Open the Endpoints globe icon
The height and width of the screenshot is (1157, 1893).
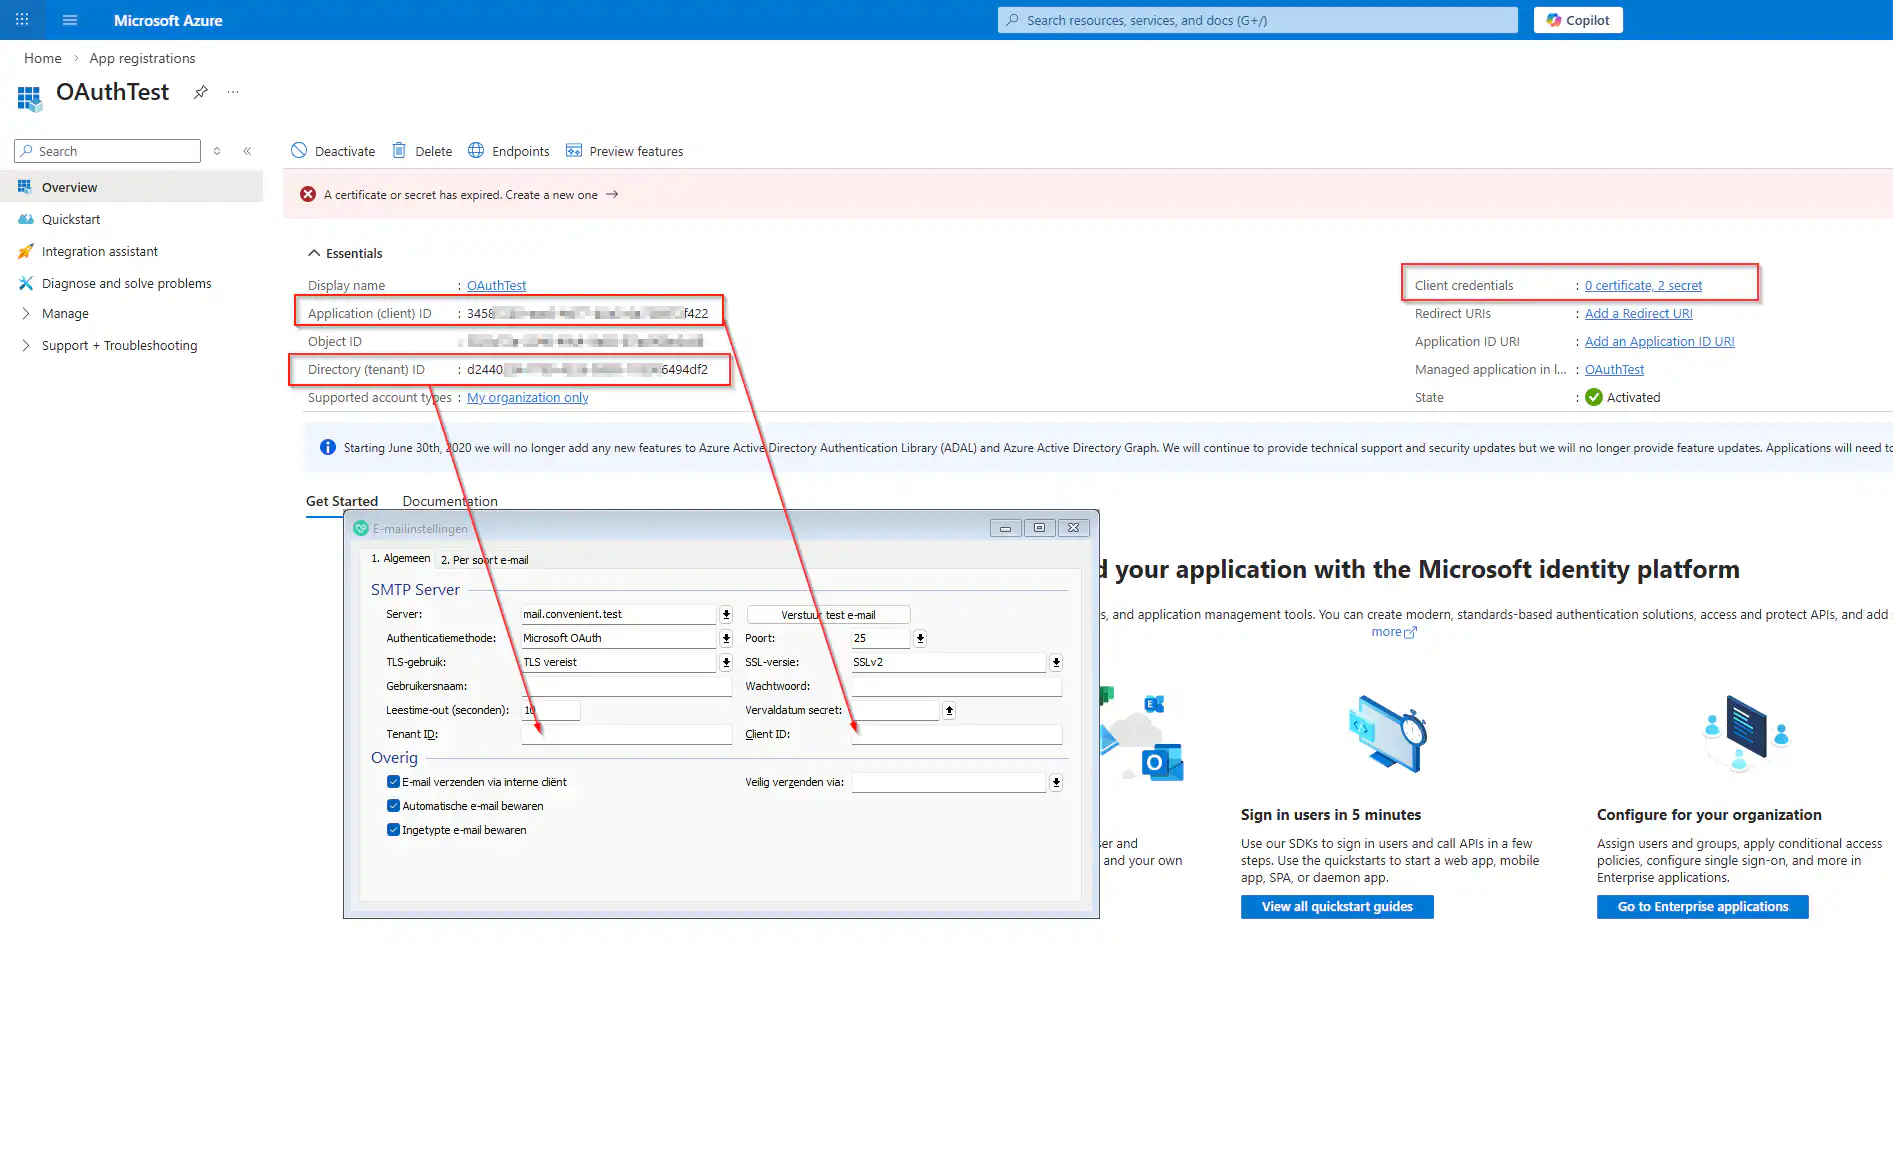pyautogui.click(x=476, y=151)
